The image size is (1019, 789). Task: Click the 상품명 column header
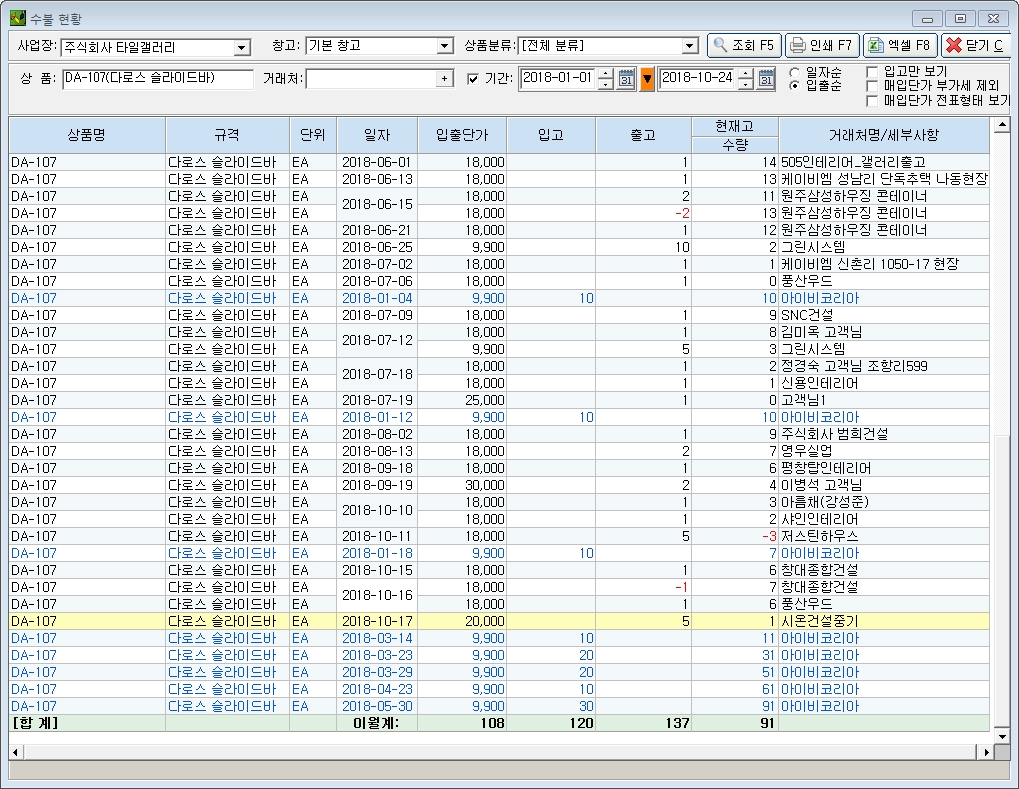click(x=87, y=135)
